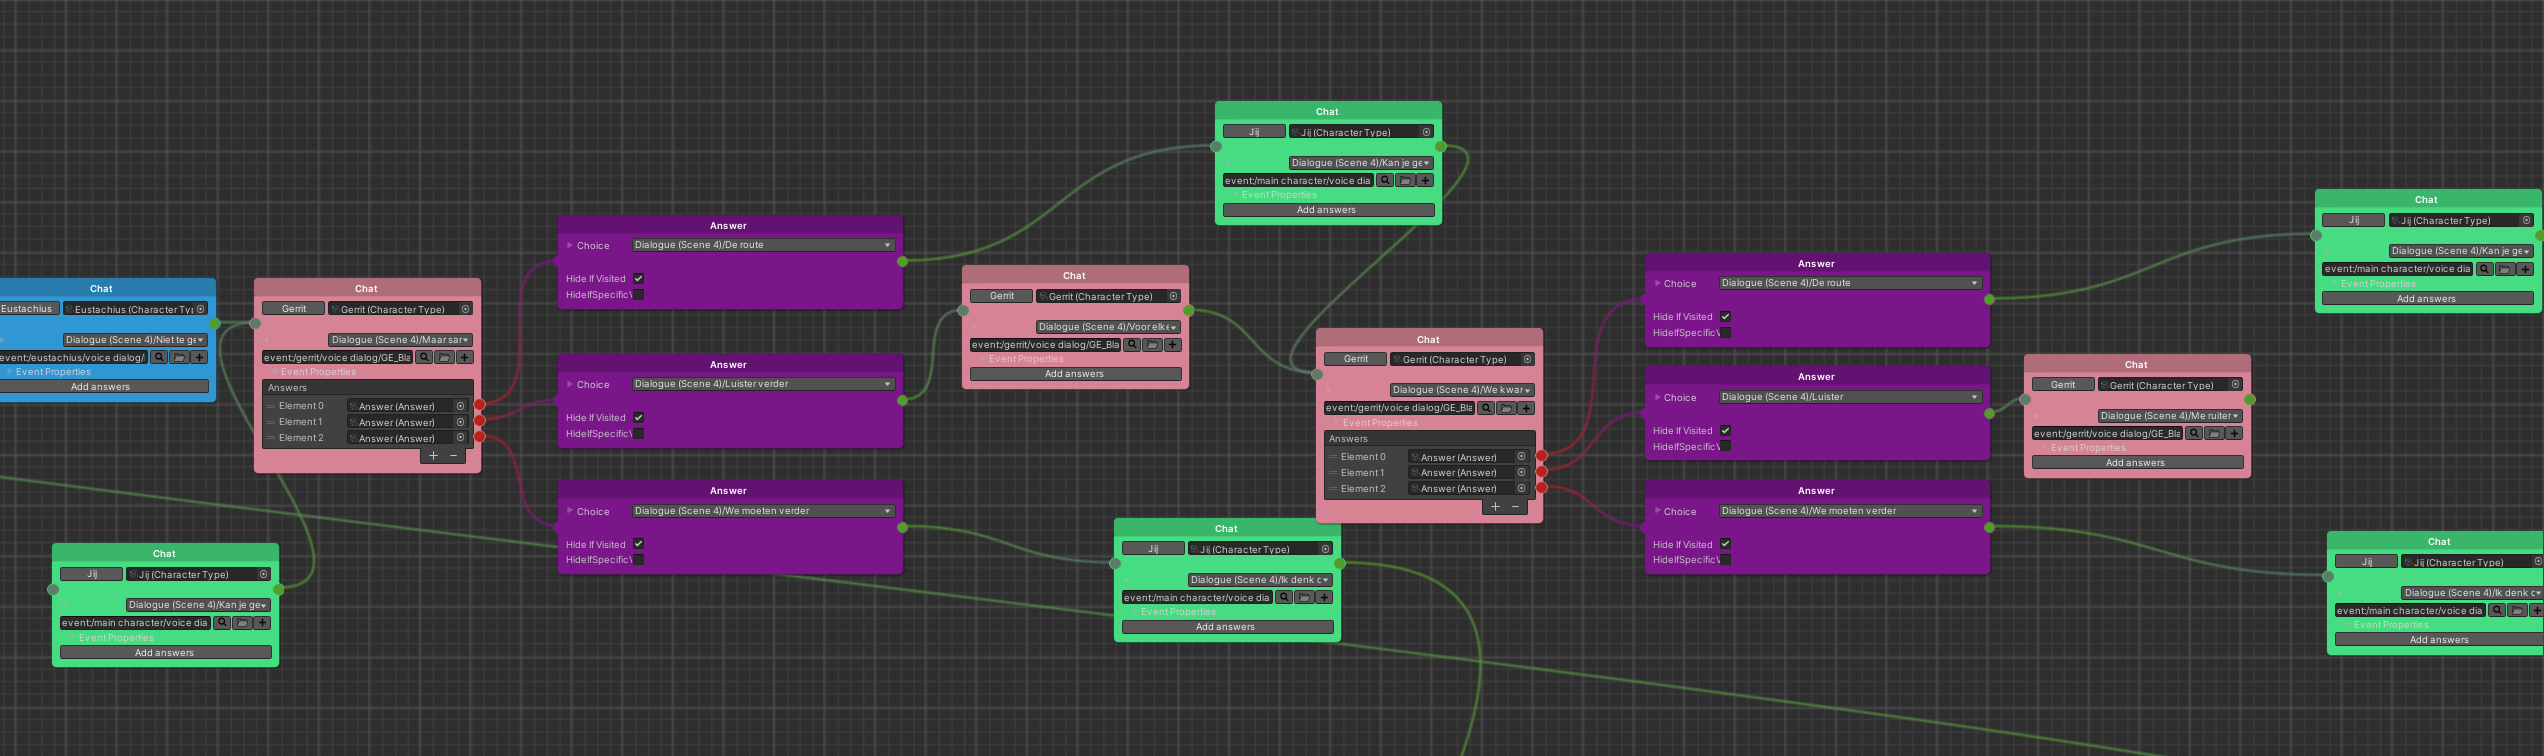
Task: Open the 'Me ruiter' dialogue dropdown
Action: pyautogui.click(x=2169, y=416)
